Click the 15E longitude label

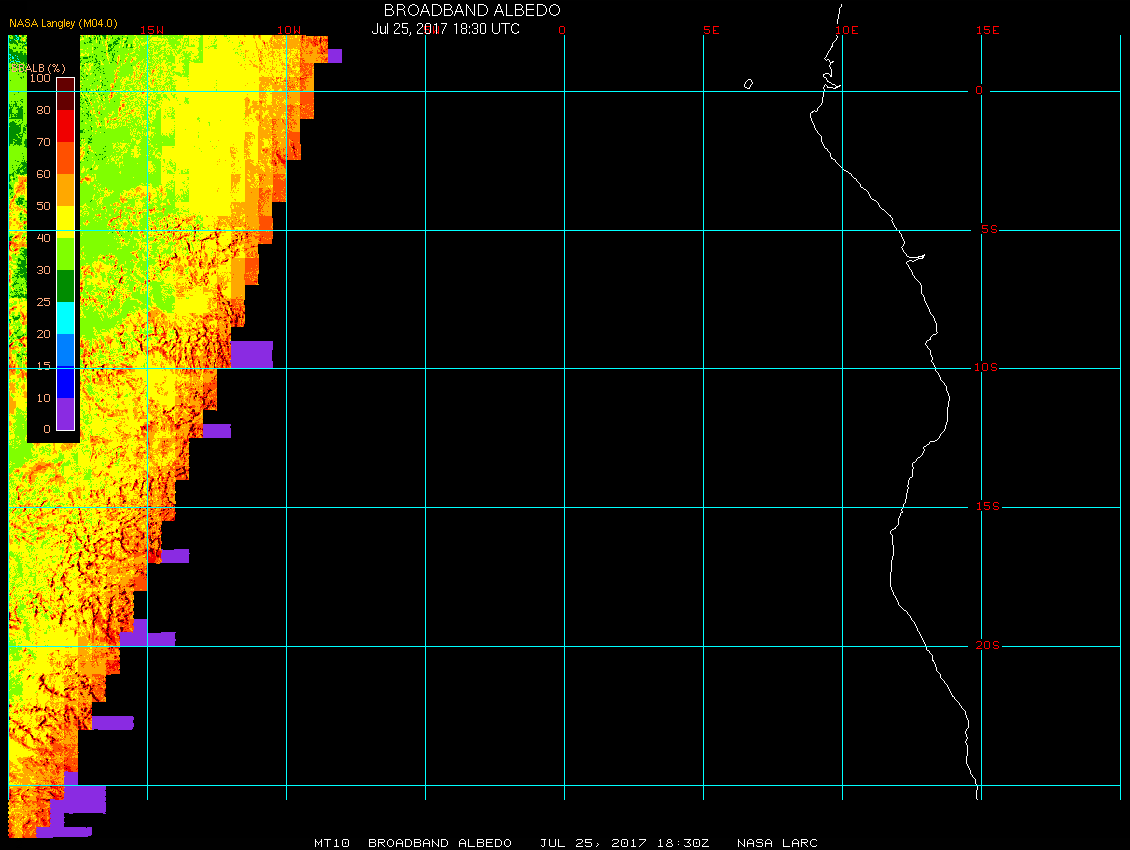point(988,30)
